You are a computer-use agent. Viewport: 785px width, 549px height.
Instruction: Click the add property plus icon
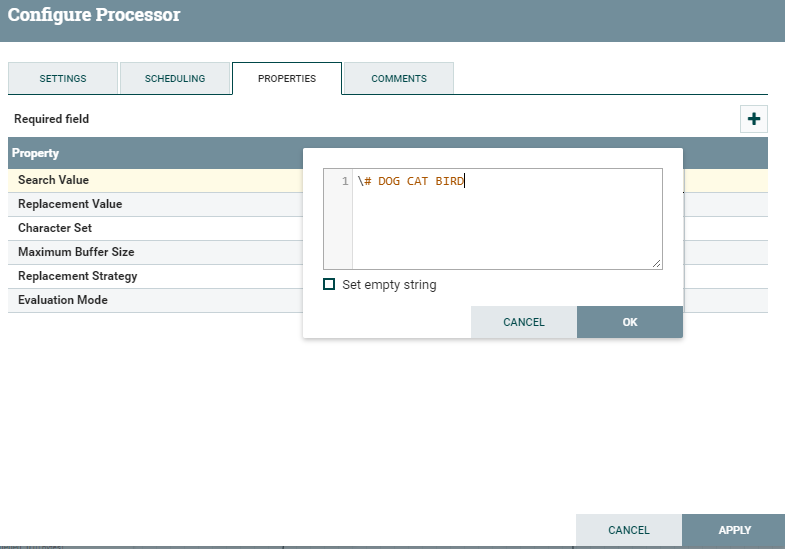click(x=754, y=119)
